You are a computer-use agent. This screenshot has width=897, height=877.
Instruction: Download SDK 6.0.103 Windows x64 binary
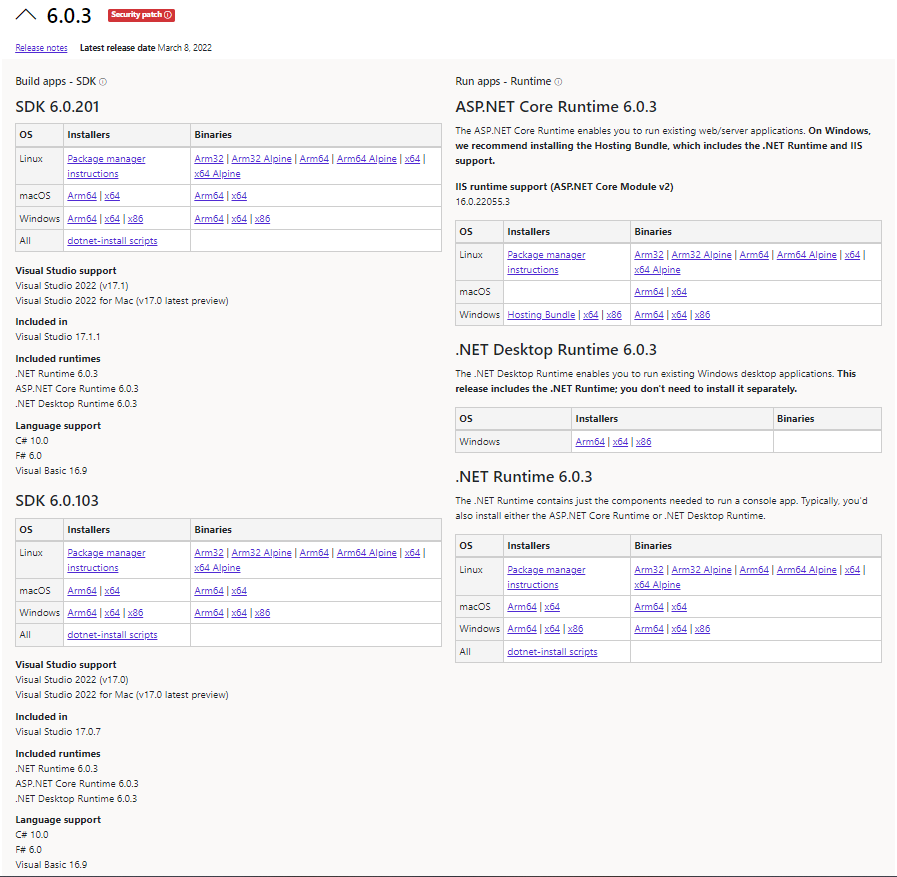coord(239,613)
